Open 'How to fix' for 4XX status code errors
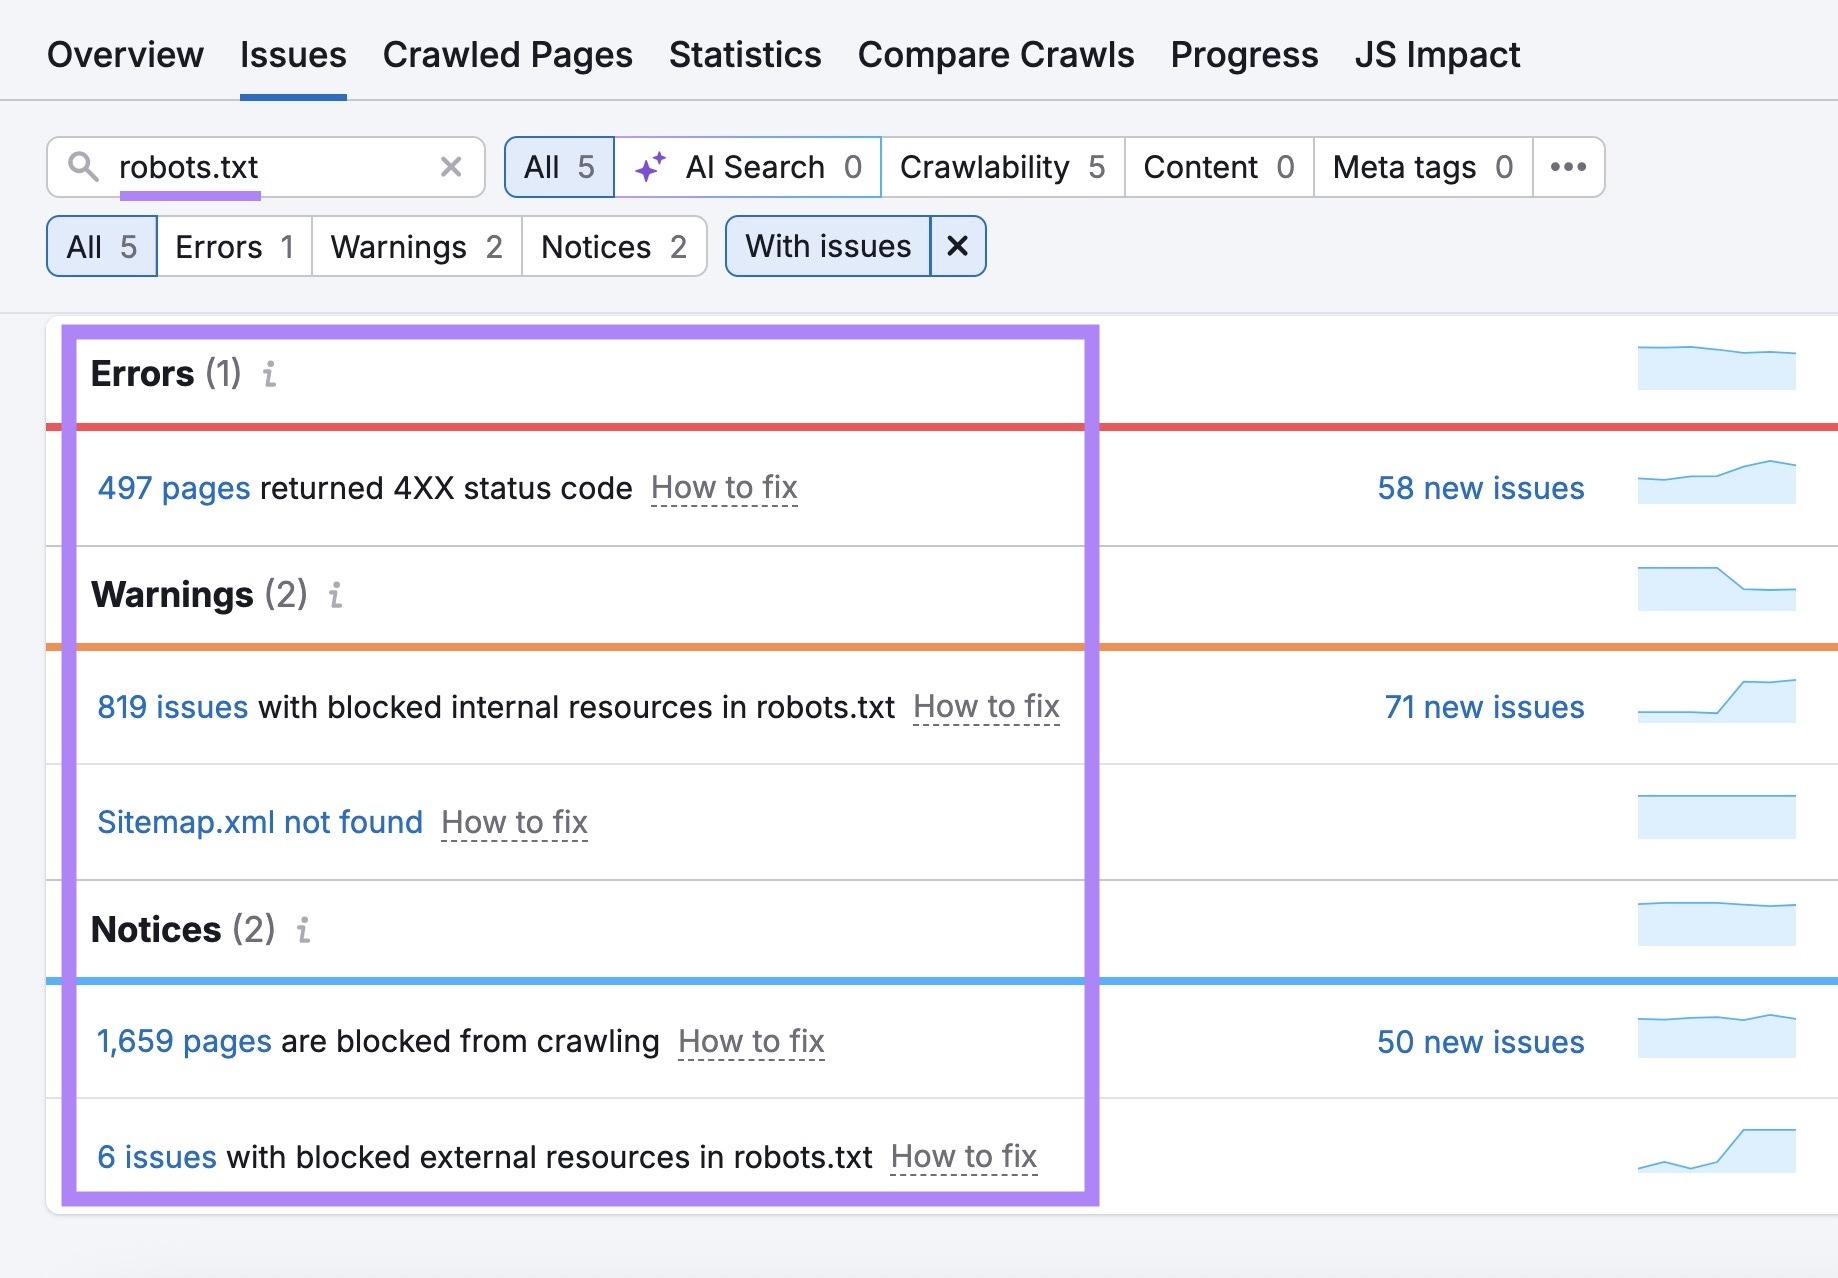The height and width of the screenshot is (1278, 1838). pyautogui.click(x=725, y=488)
